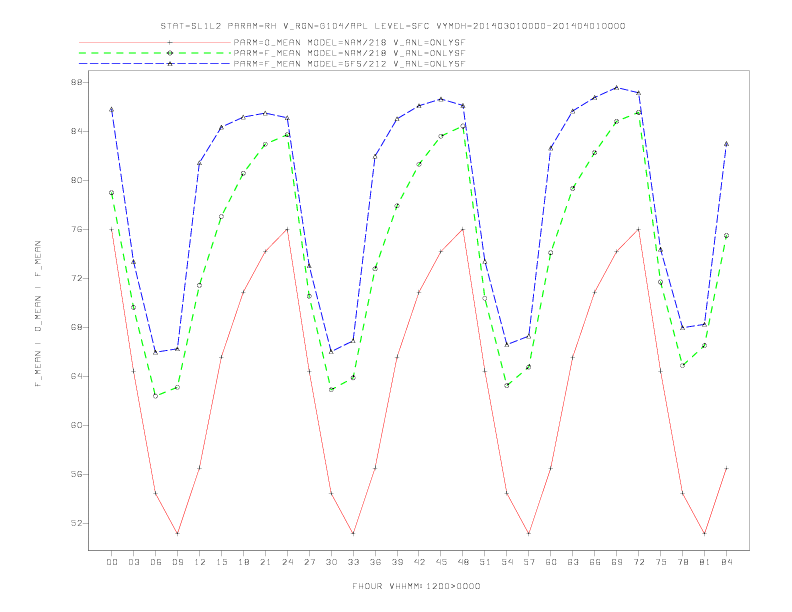Image resolution: width=792 pixels, height=612 pixels.
Task: Select legend entry PARM=F_MEAN MODEL=GFS/212
Action: pyautogui.click(x=350, y=64)
